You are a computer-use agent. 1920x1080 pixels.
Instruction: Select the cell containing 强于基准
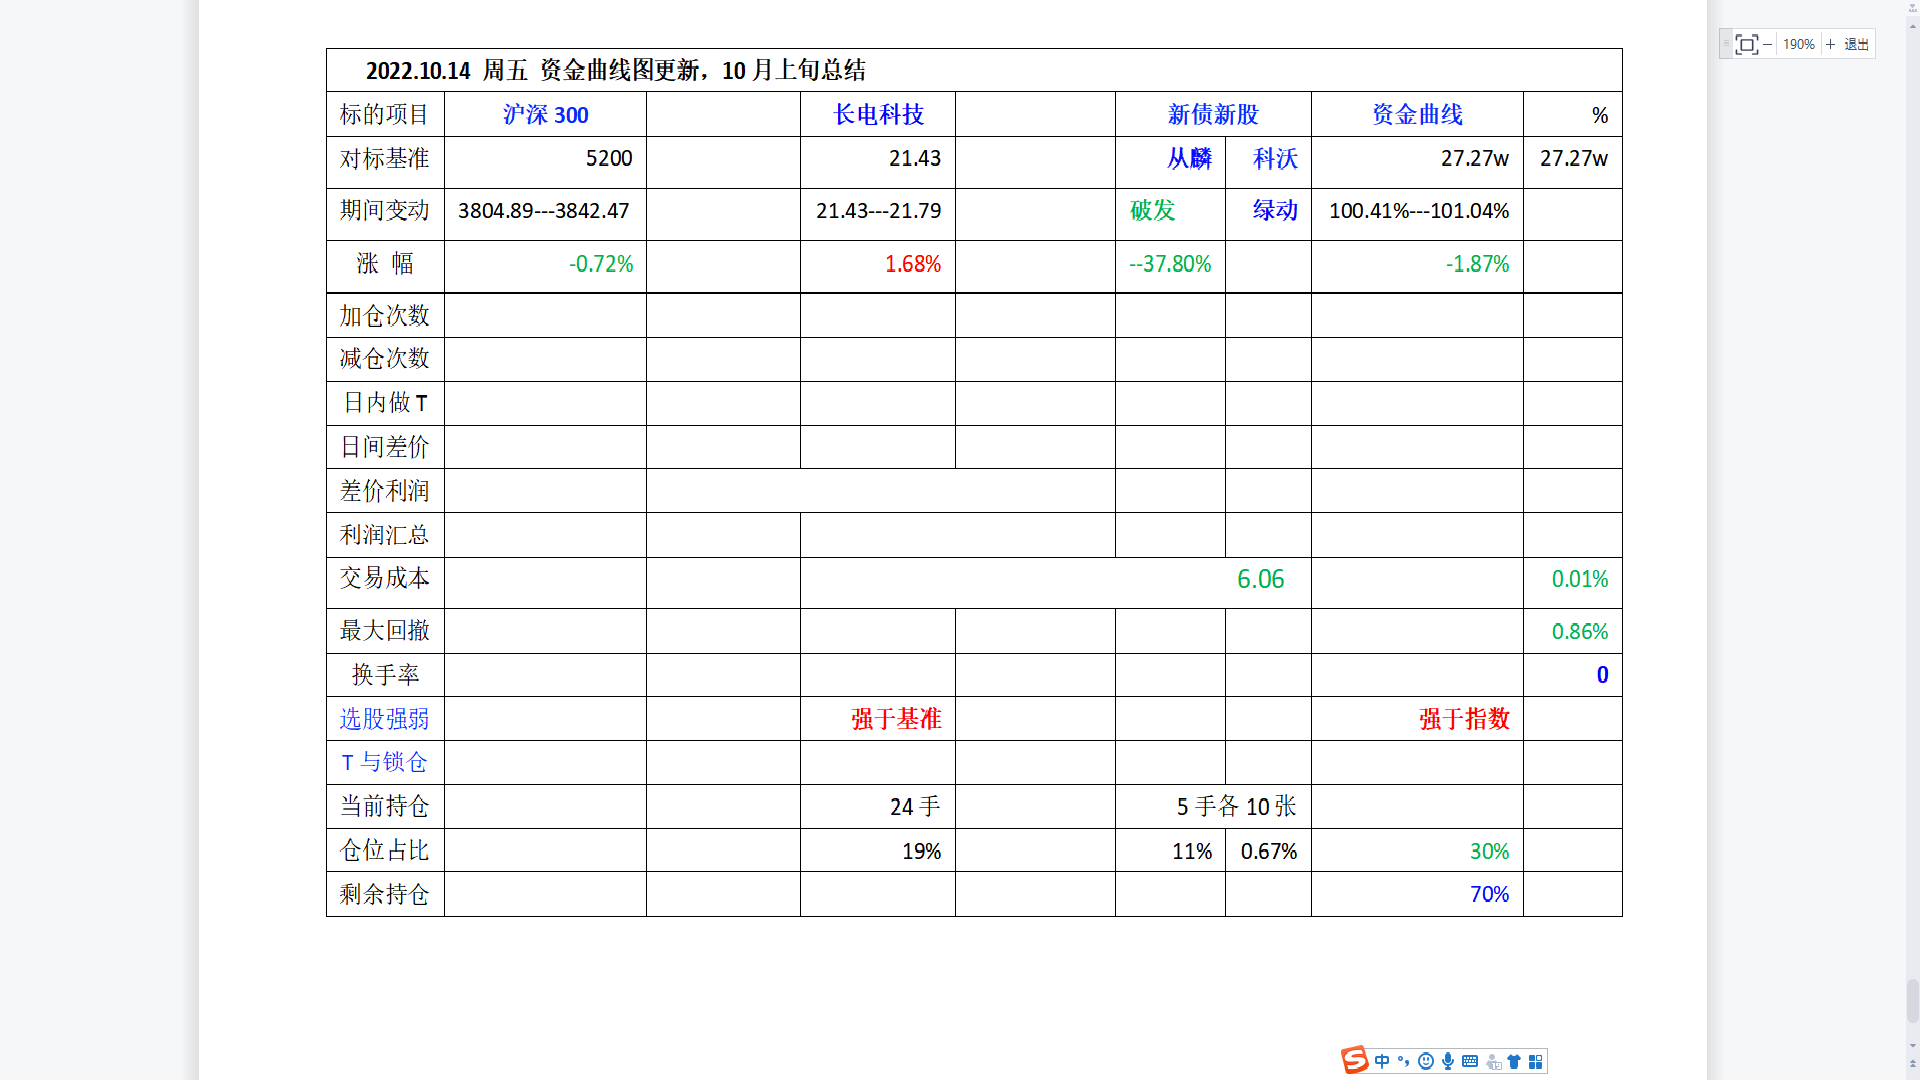(894, 719)
